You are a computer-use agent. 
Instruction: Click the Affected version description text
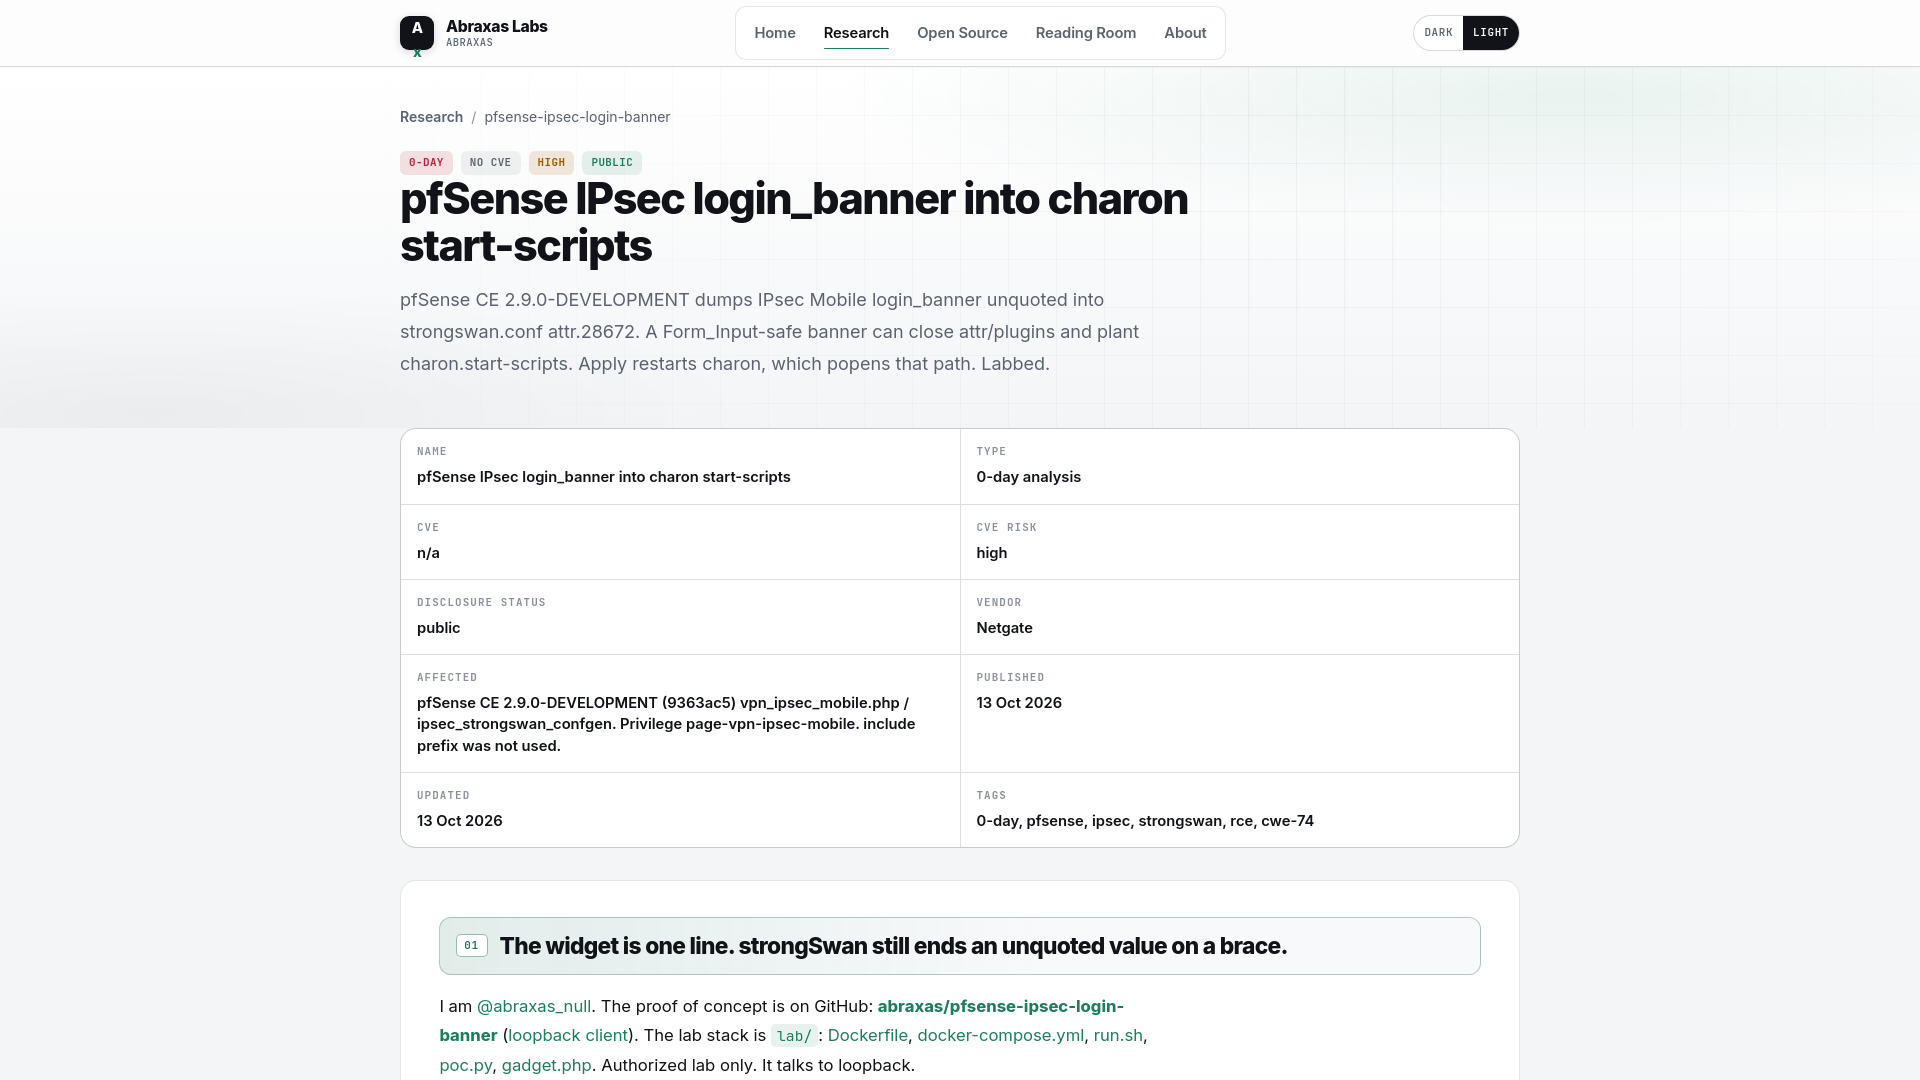click(666, 724)
